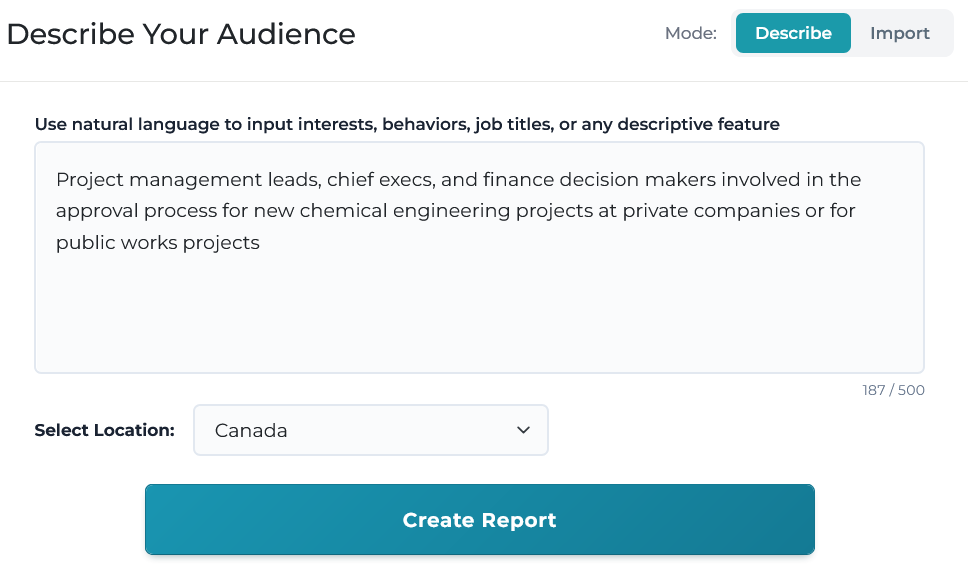Click the Canada value in location selector
The image size is (968, 573).
pyautogui.click(x=251, y=430)
